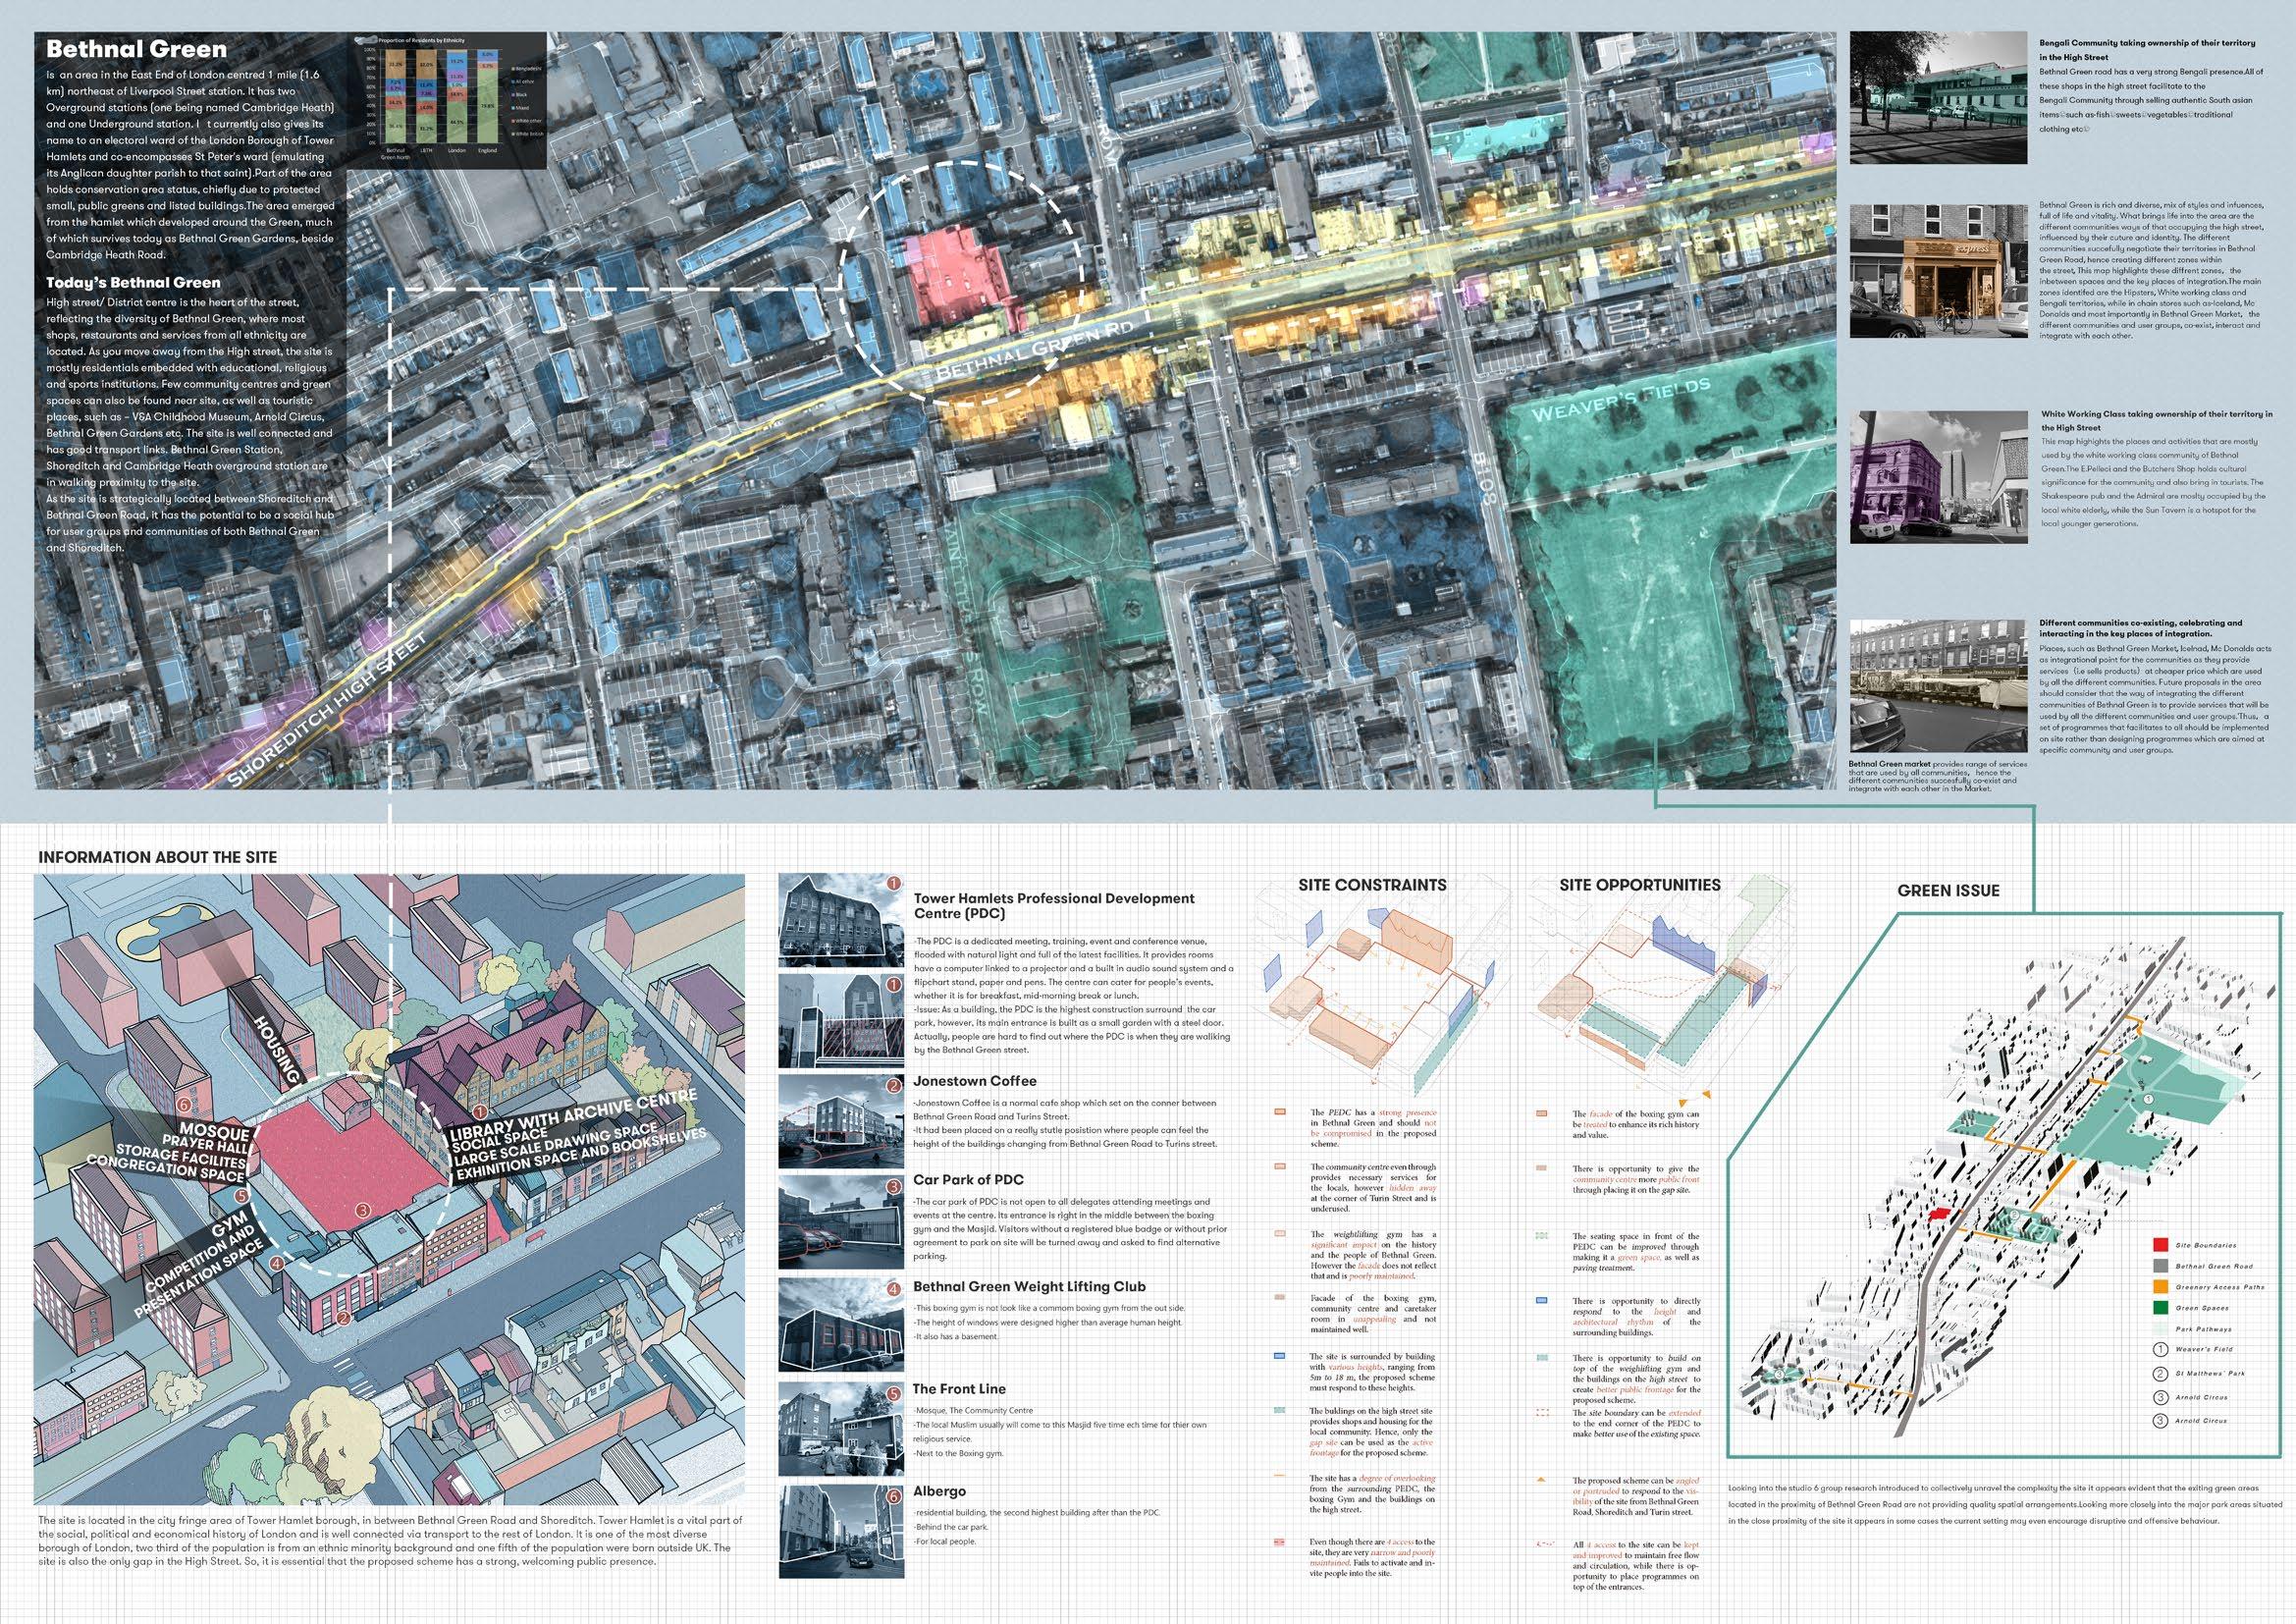Click the grey Bethnal Green Road swatch
2296x1624 pixels.
(x=2160, y=1266)
